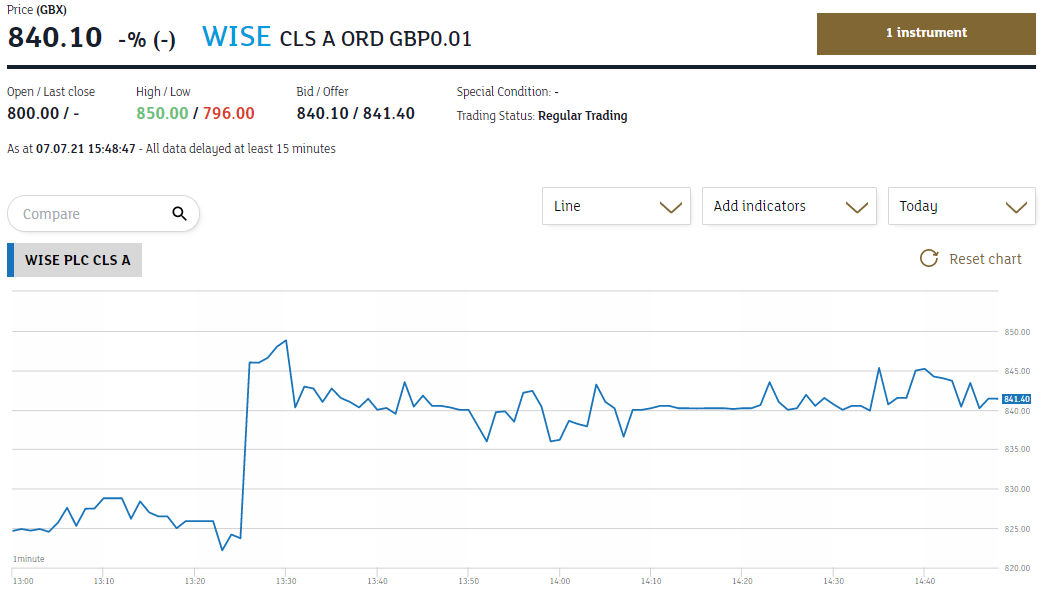The image size is (1064, 599).
Task: Click the 840.10 price value
Action: 54,37
